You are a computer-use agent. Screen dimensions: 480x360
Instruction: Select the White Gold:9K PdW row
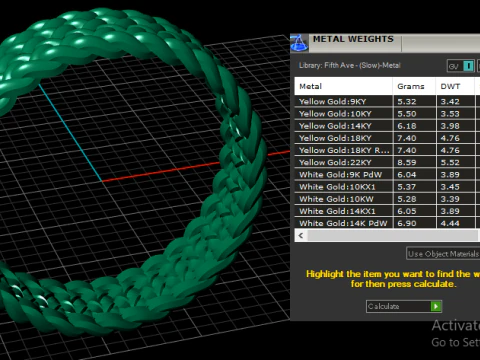click(x=387, y=174)
